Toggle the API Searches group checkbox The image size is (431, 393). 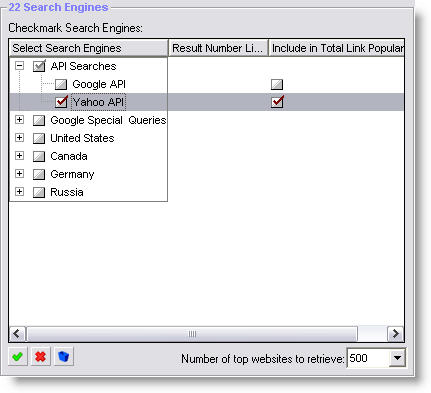click(x=39, y=66)
